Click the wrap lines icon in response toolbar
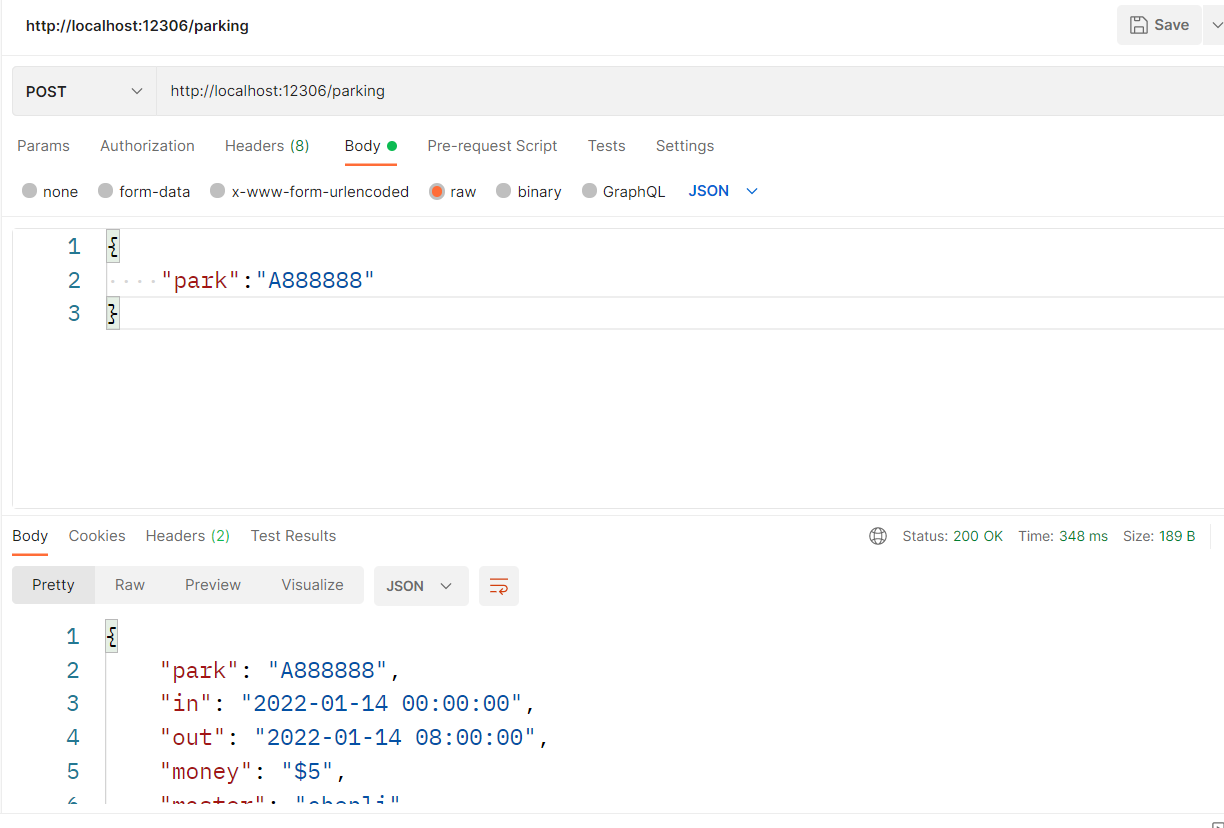 tap(498, 586)
